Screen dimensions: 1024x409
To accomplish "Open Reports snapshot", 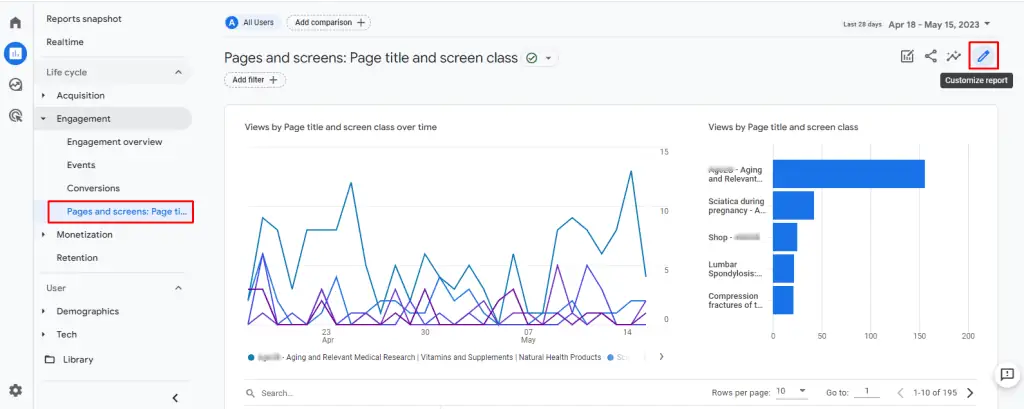I will pos(84,19).
